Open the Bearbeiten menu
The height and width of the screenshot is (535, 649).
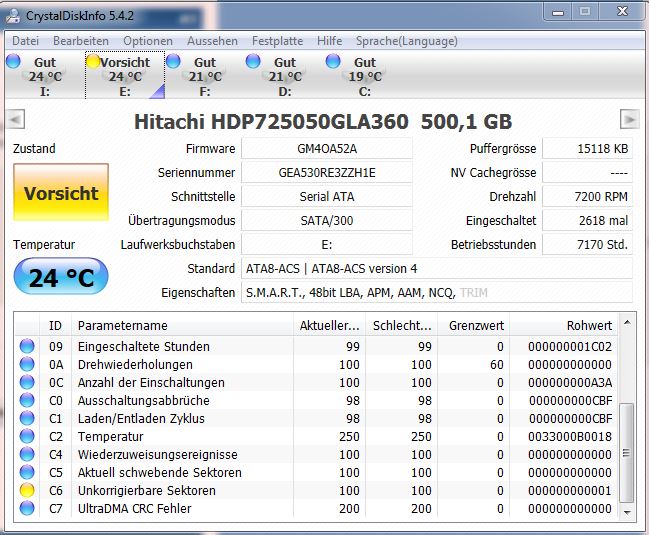pos(81,41)
